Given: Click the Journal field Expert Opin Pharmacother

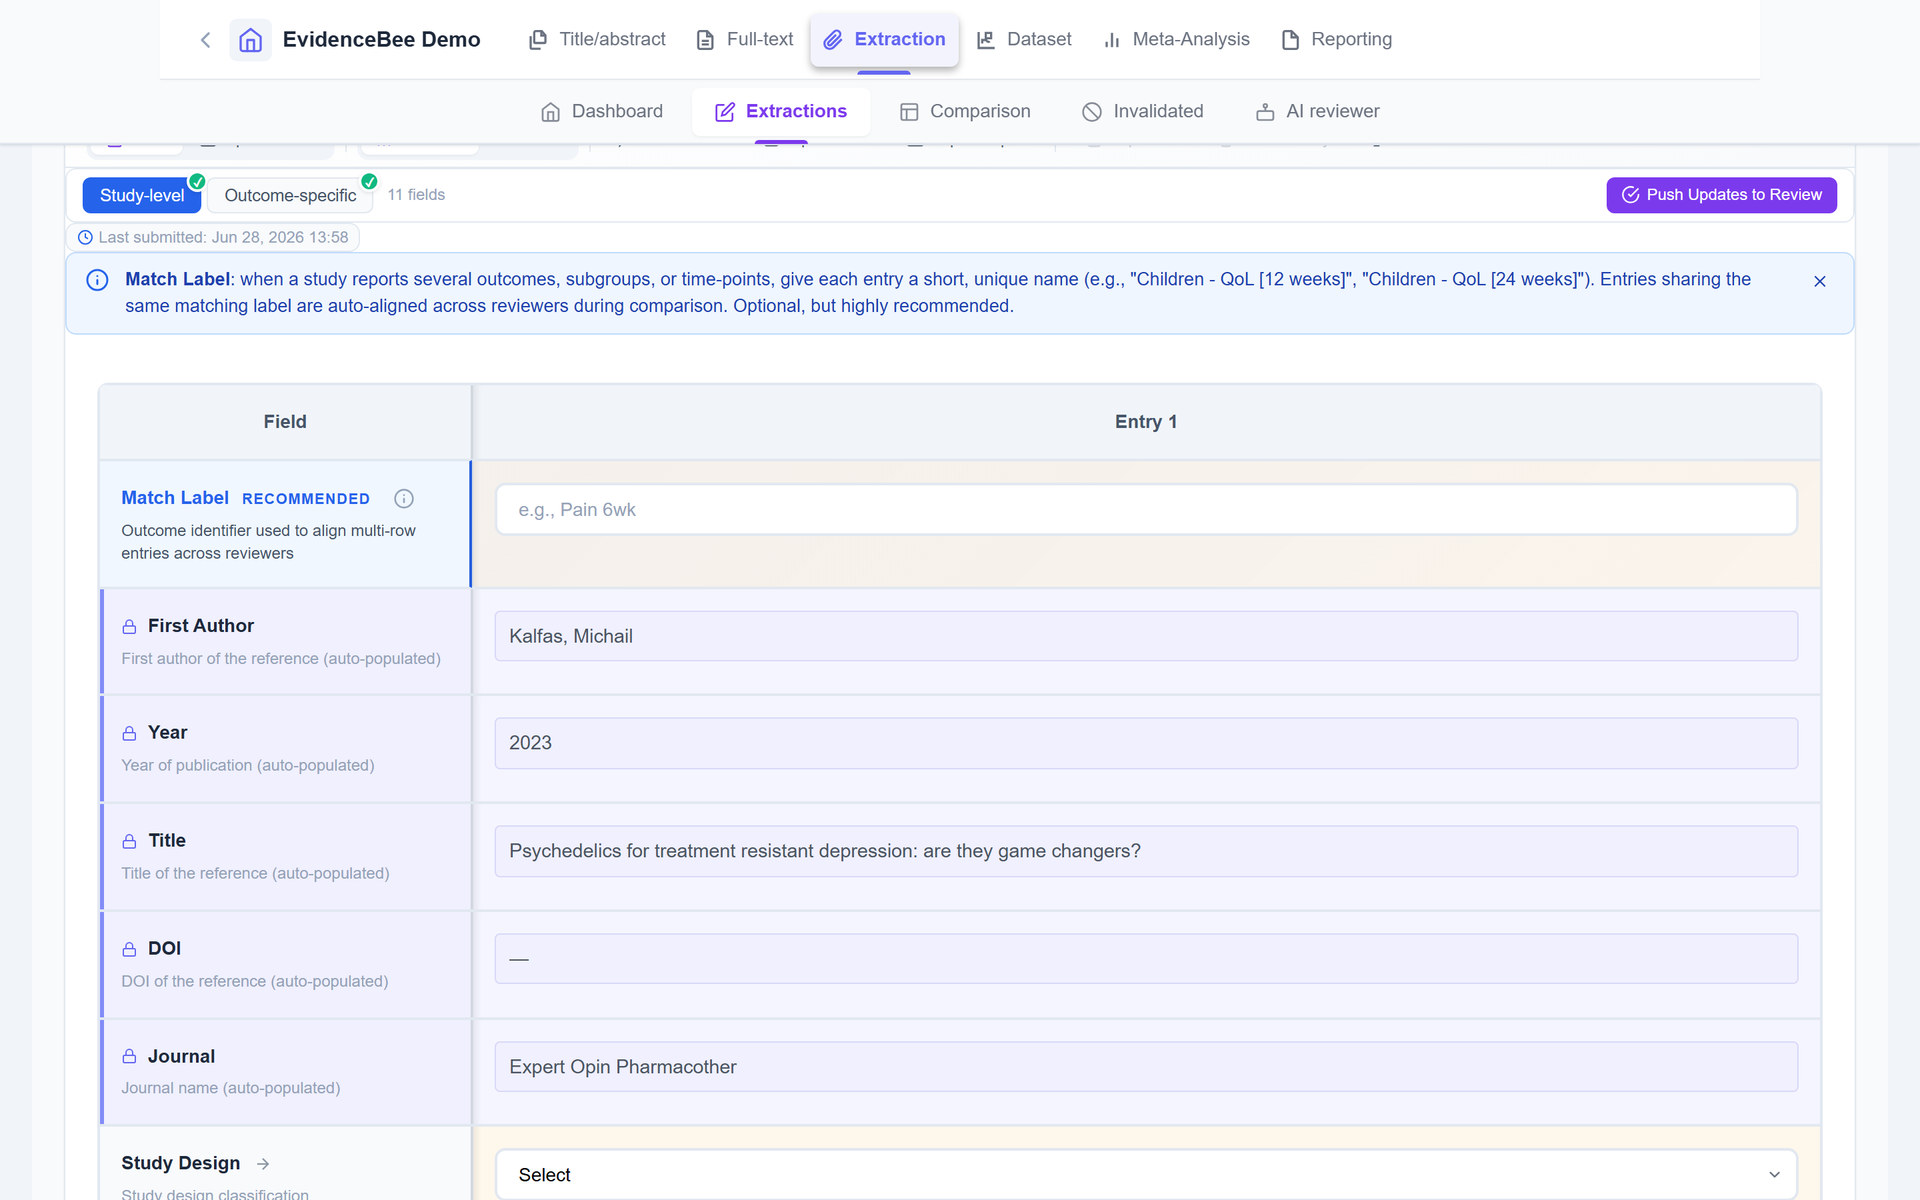Looking at the screenshot, I should coord(1146,1067).
